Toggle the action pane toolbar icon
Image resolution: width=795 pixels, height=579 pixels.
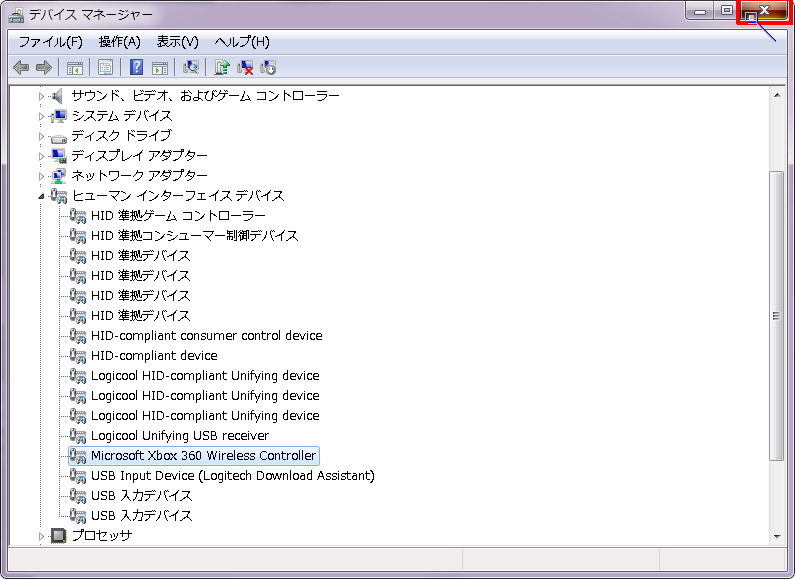[x=160, y=67]
